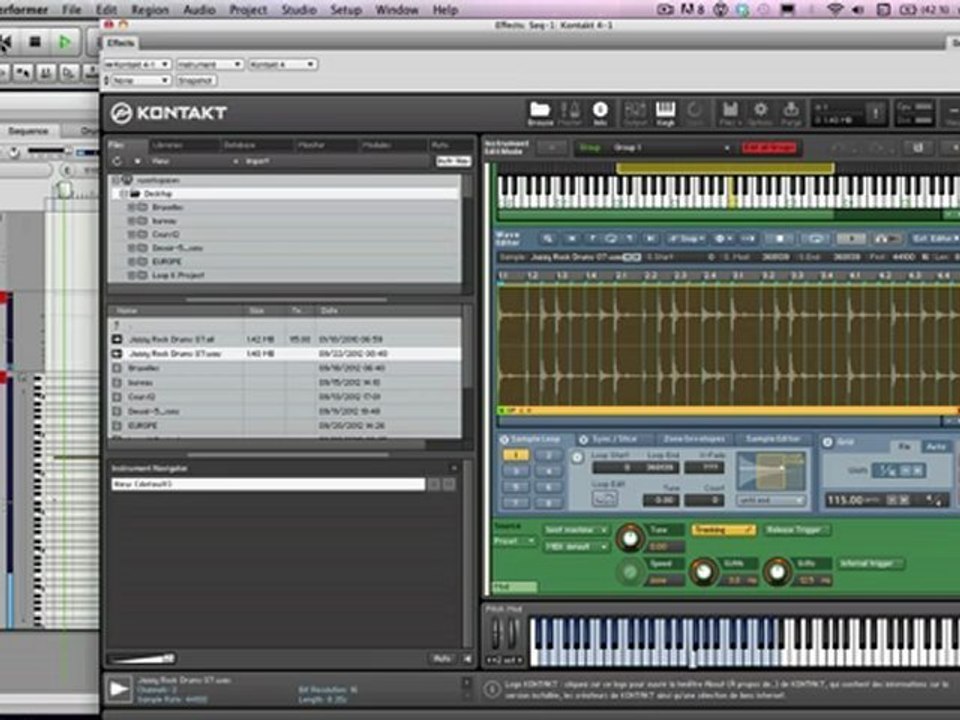
Task: Click the panic exclamation button
Action: (876, 113)
